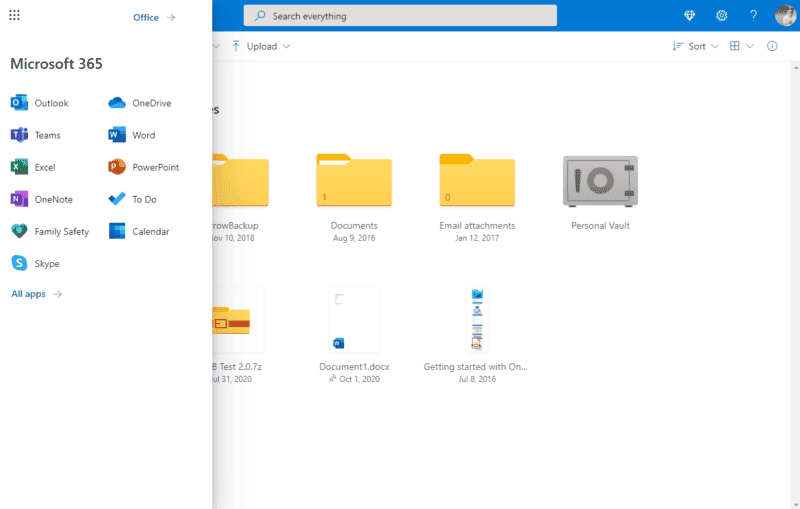Launch Outlook from app list
Viewport: 800px width, 509px height.
click(x=40, y=103)
